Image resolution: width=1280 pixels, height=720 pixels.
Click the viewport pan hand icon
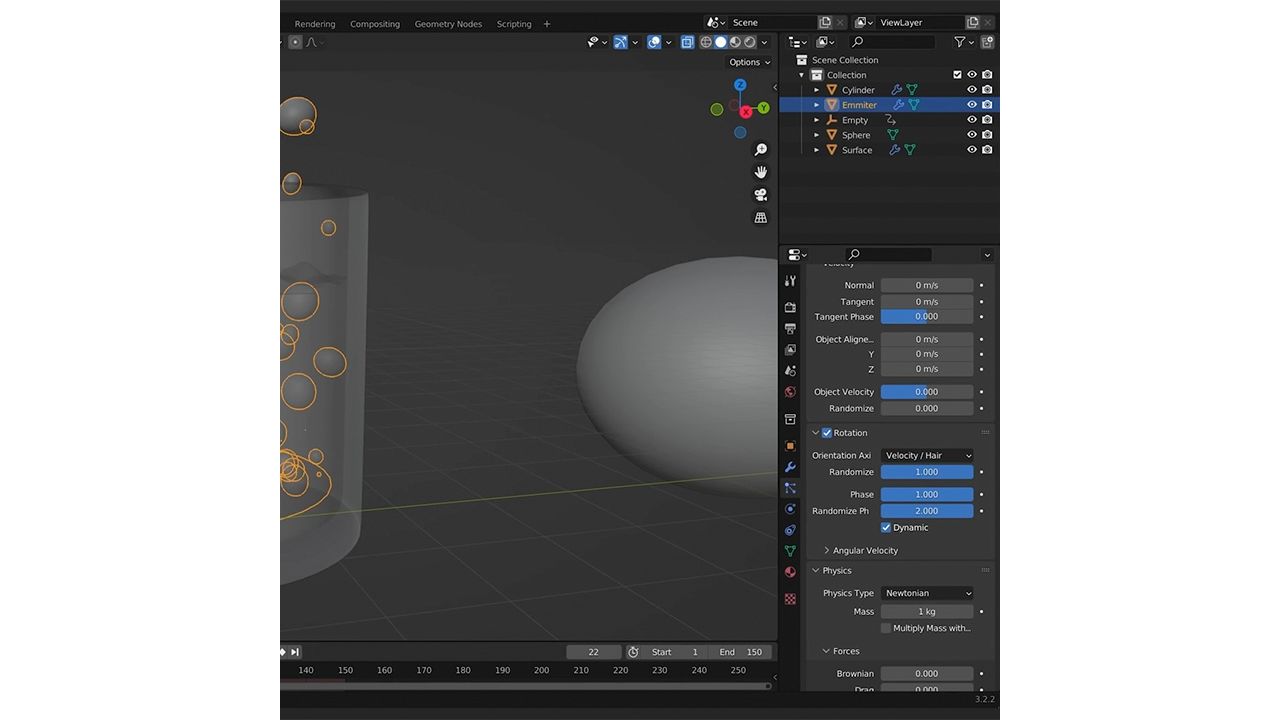point(760,172)
